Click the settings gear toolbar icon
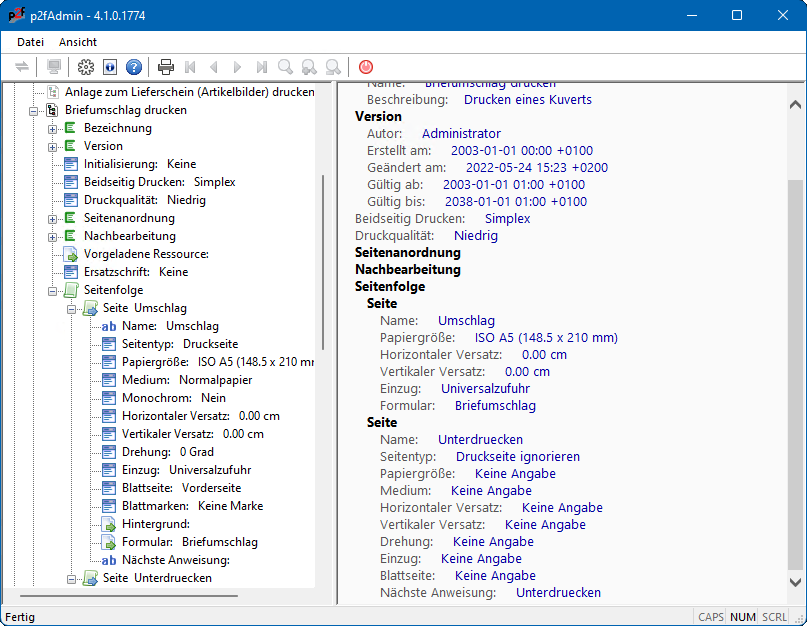 tap(86, 67)
